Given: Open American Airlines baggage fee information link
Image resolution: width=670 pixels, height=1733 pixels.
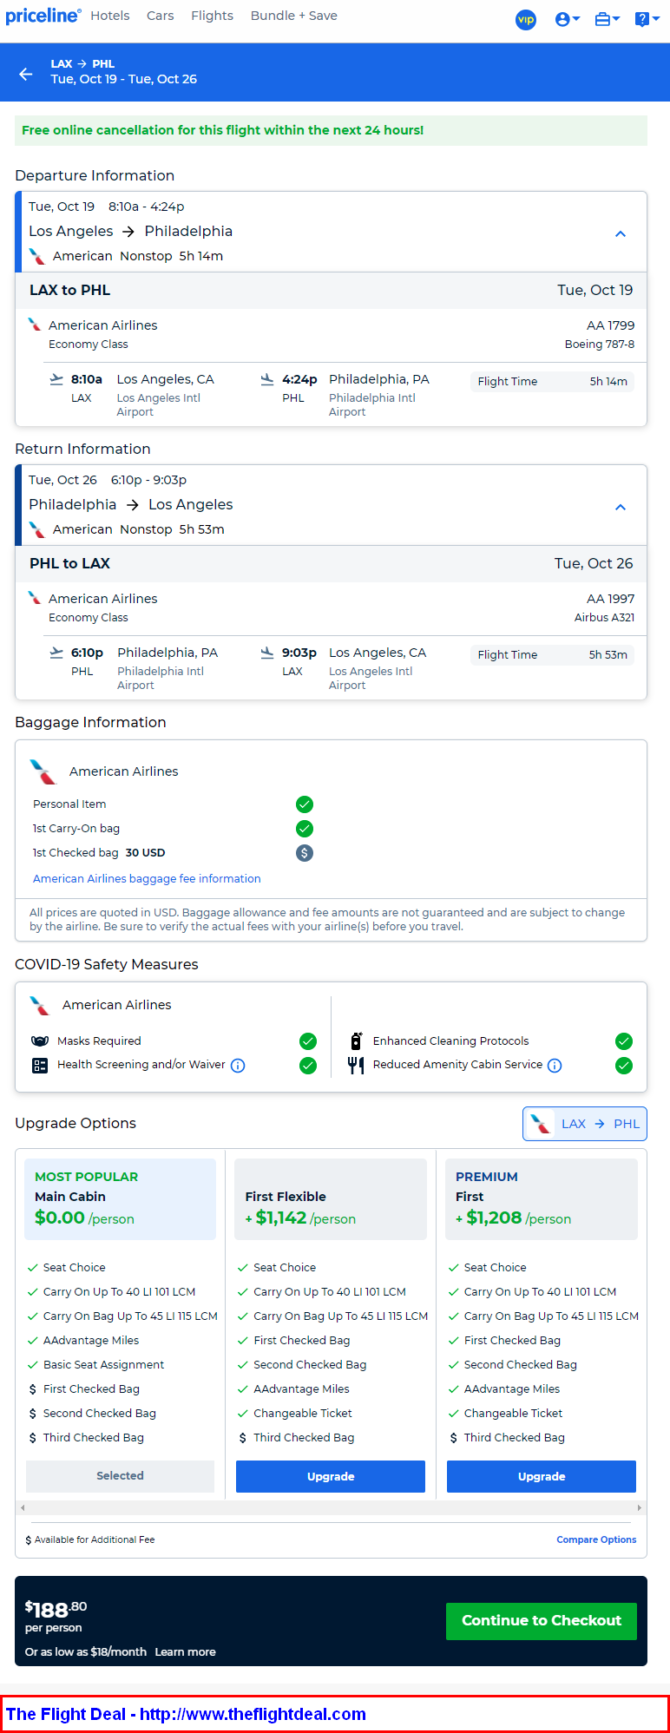Looking at the screenshot, I should pyautogui.click(x=147, y=879).
